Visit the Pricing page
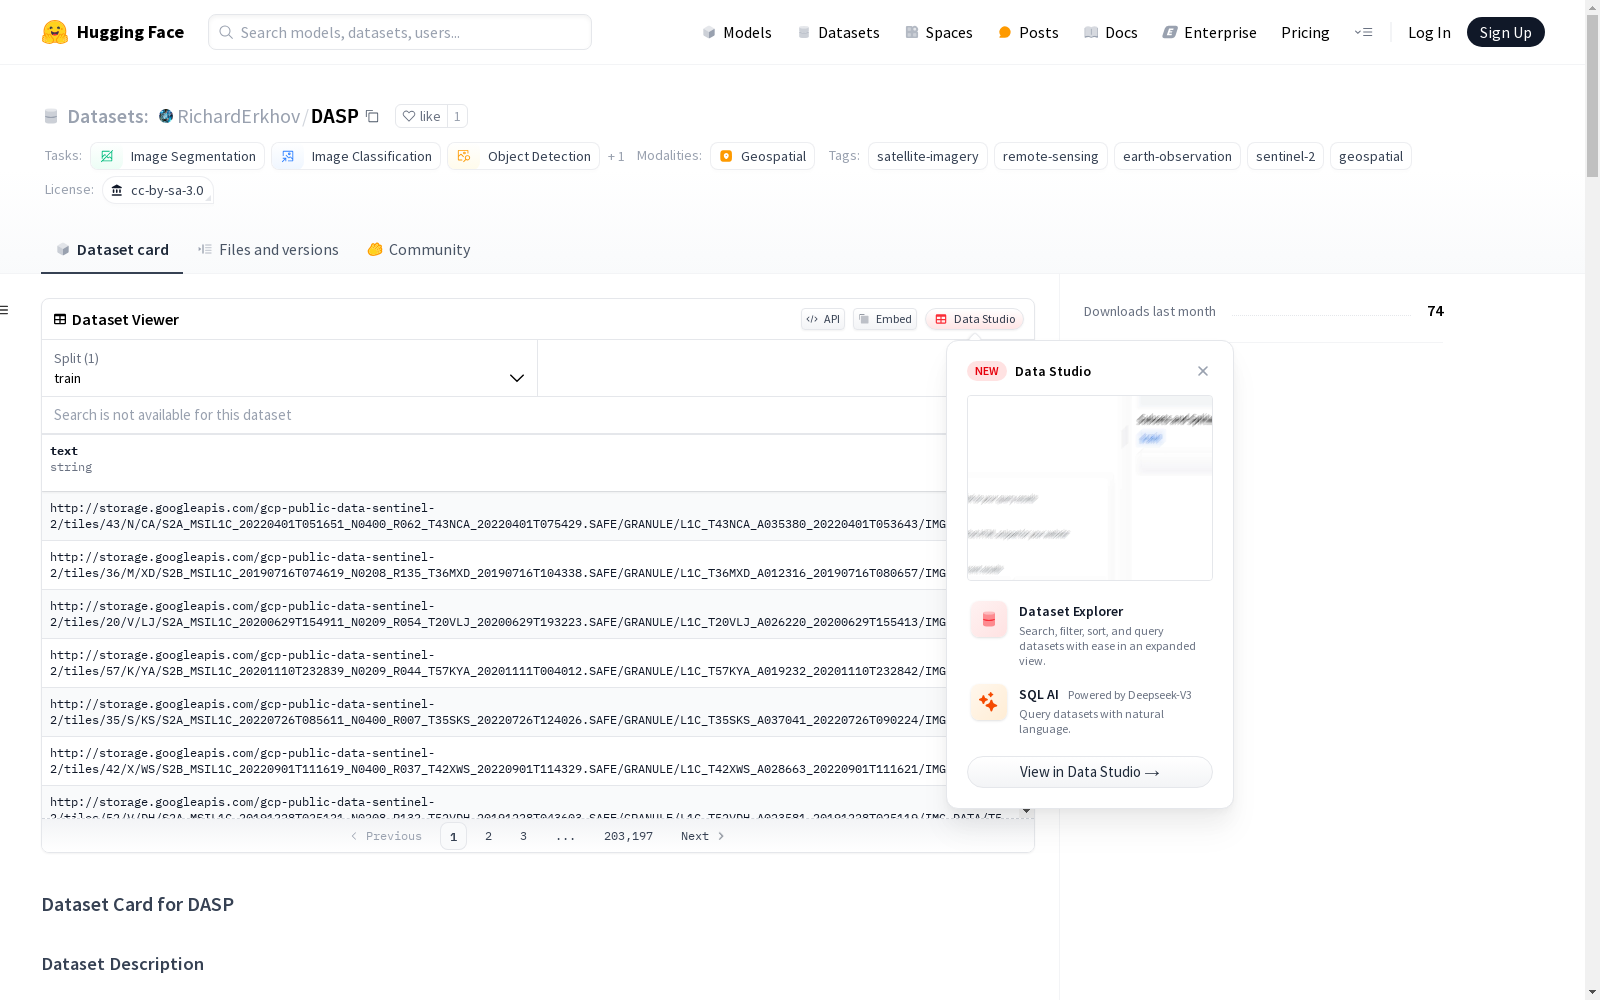This screenshot has width=1600, height=1000. click(1305, 32)
